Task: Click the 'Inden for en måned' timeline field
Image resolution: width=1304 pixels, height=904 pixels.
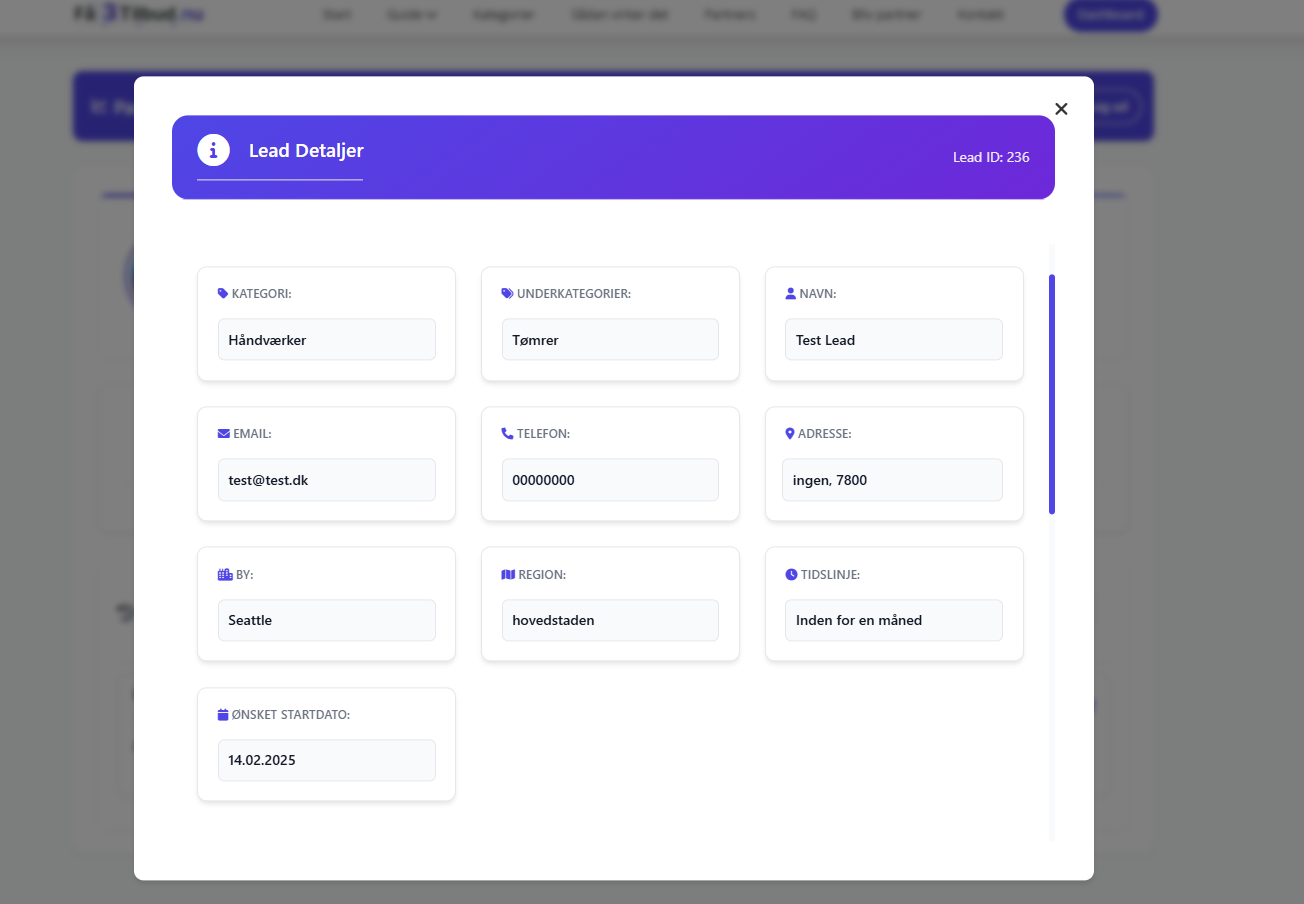Action: click(x=893, y=620)
